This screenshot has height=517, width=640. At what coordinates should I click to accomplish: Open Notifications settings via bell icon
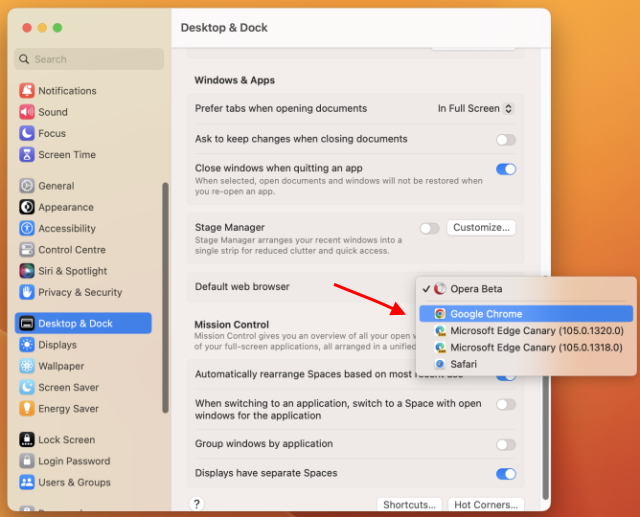(x=27, y=91)
